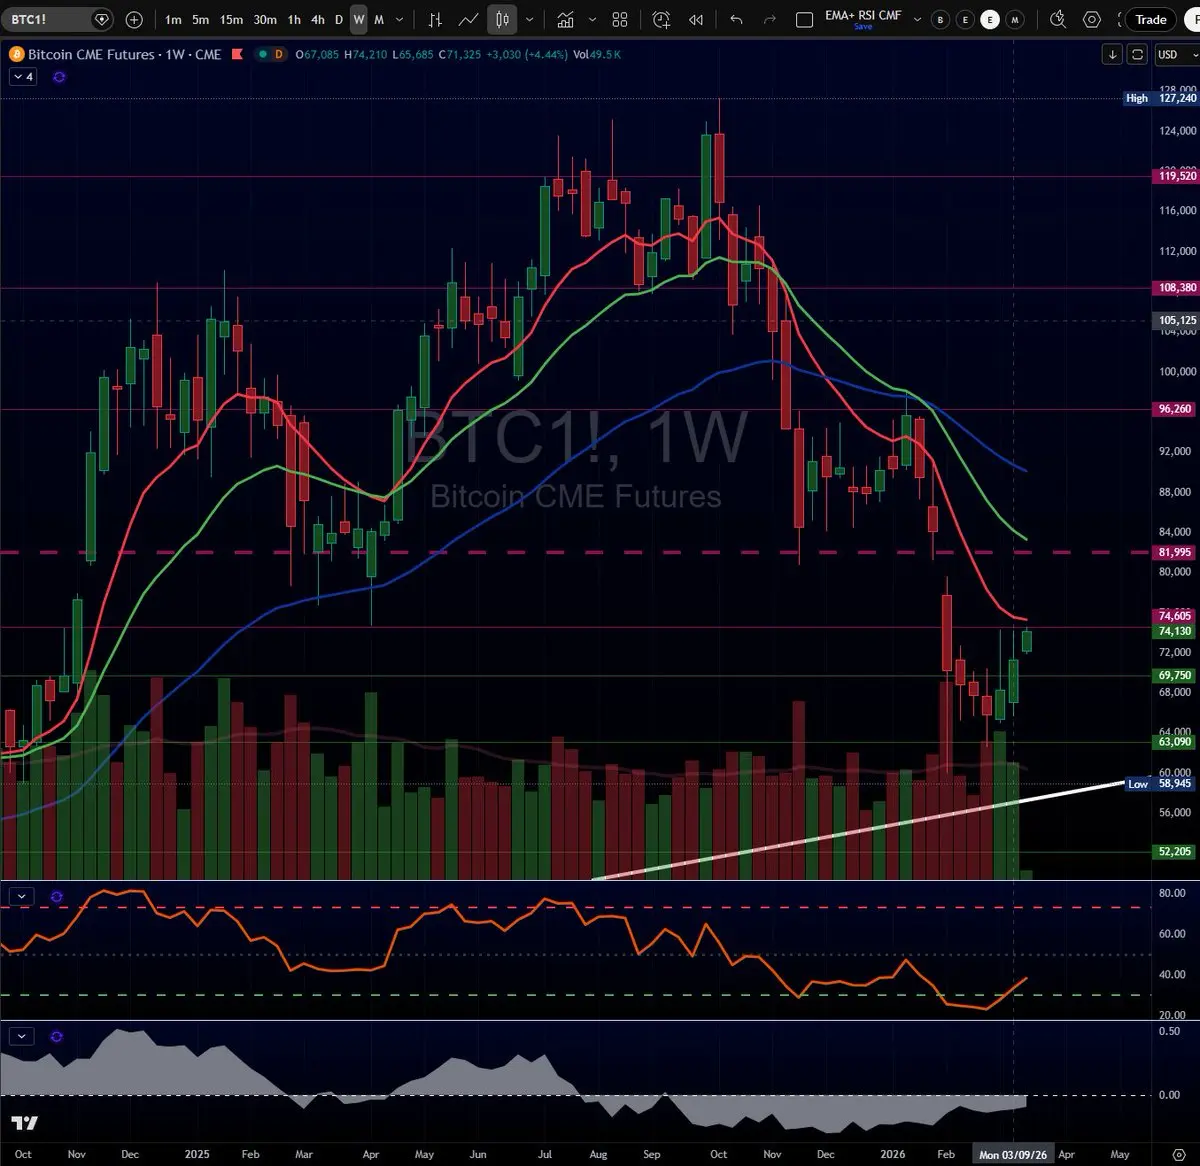Open the USD currency dropdown
Screen dimensions: 1200x1166
pyautogui.click(x=1176, y=55)
